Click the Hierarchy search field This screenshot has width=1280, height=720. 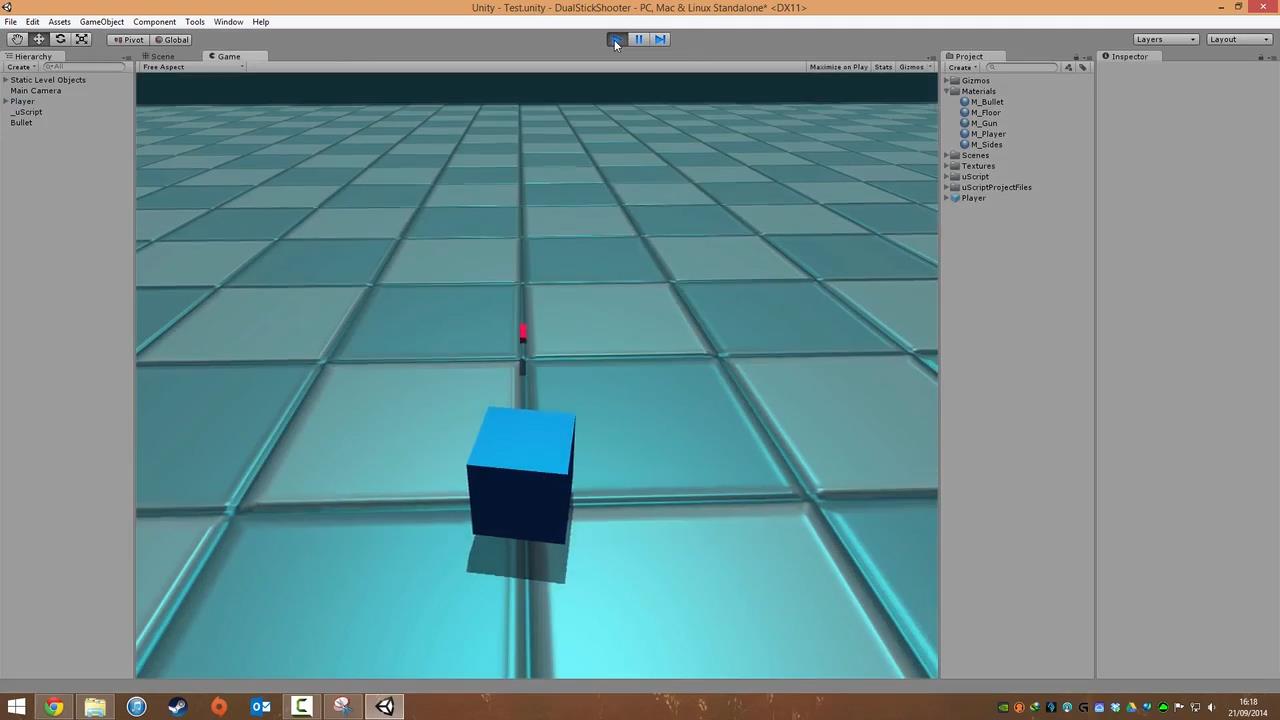tap(83, 67)
